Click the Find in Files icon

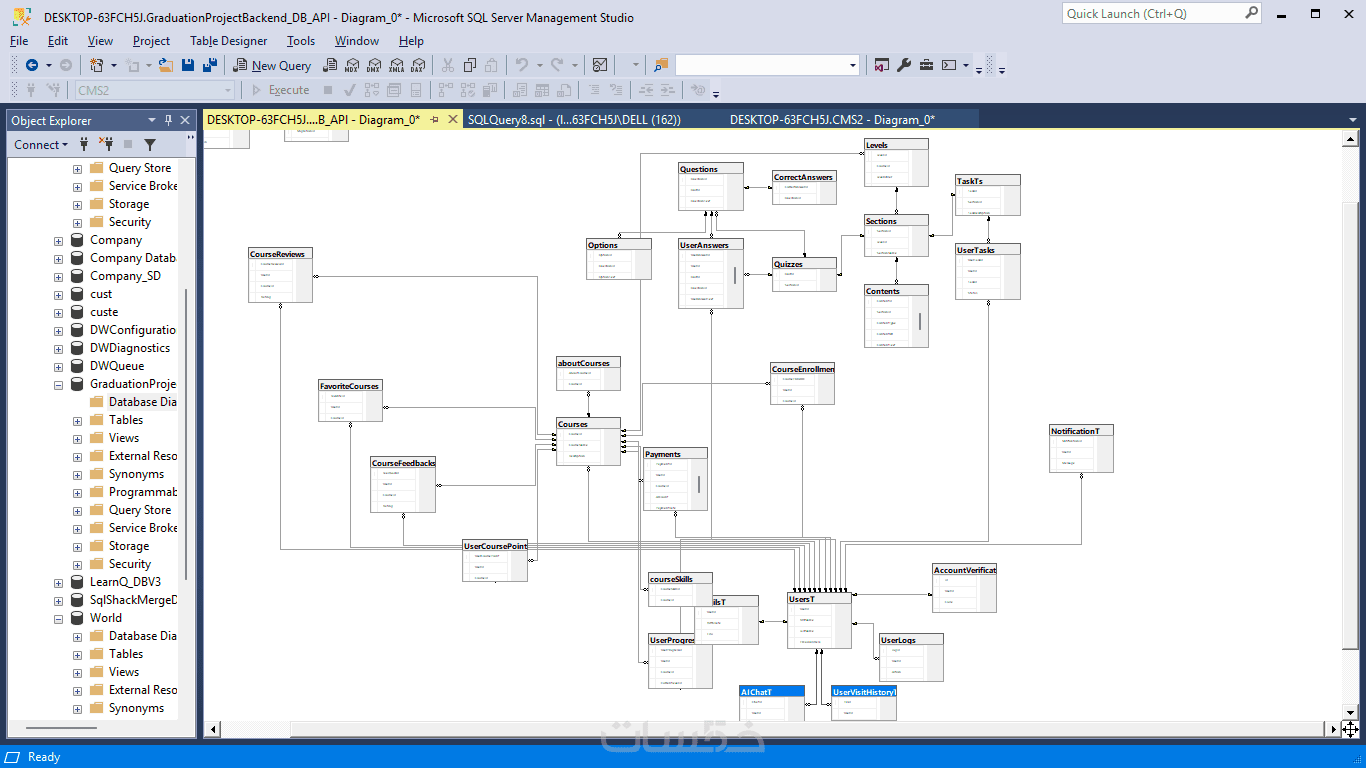(660, 65)
